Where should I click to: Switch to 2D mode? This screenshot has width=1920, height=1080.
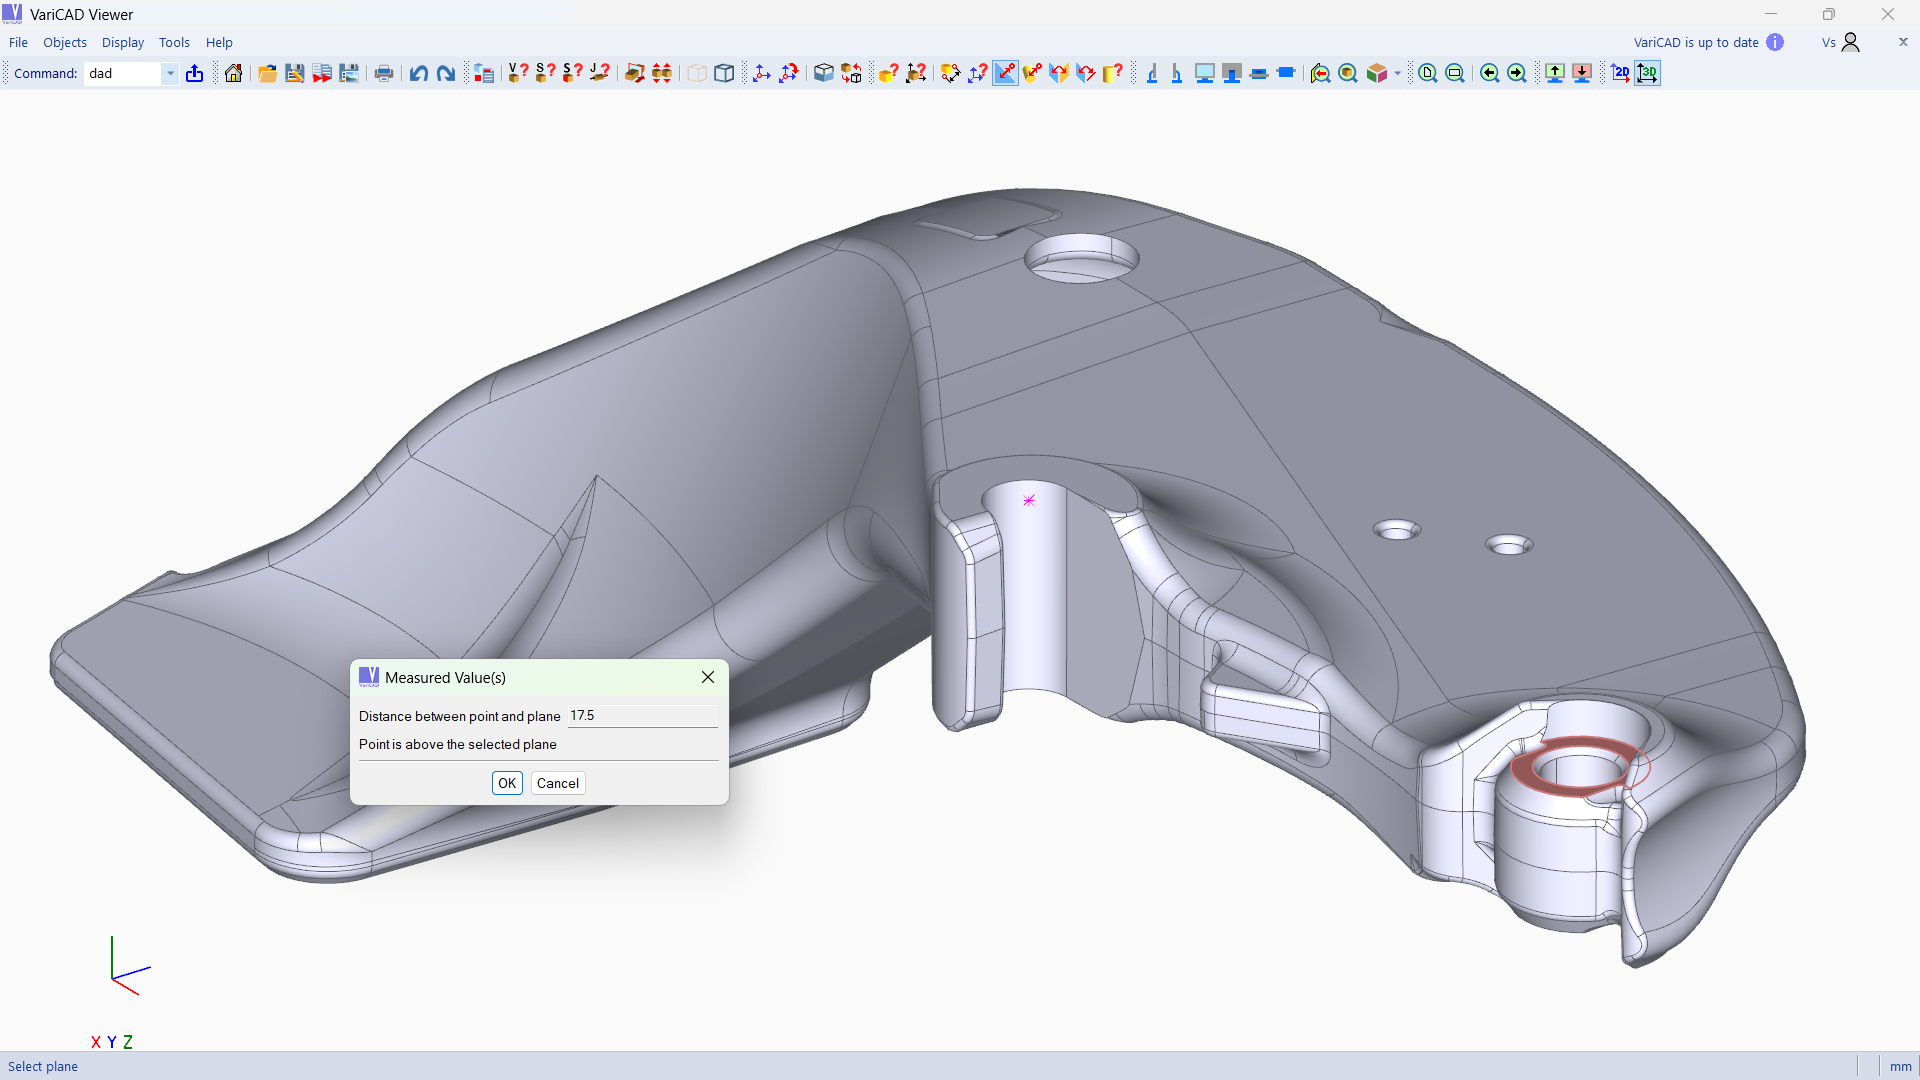(x=1619, y=73)
